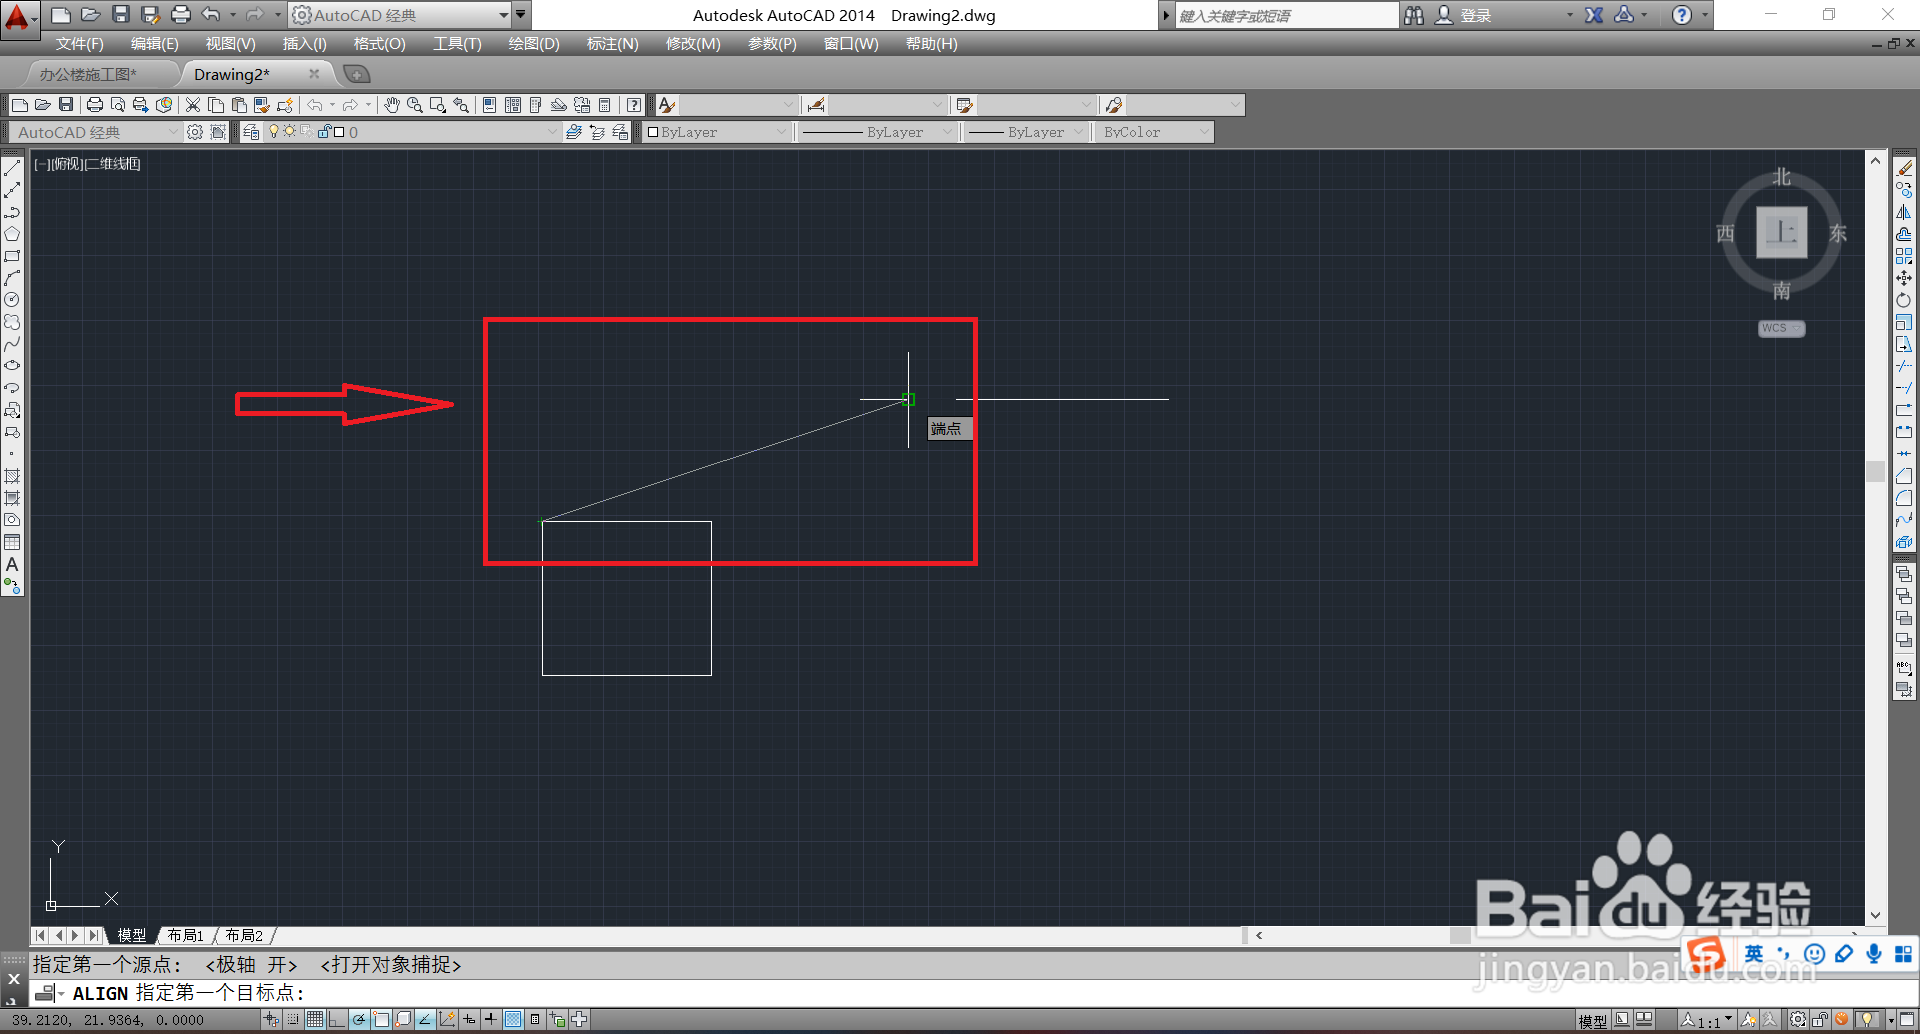Select the Arc draw tool

tap(12, 278)
